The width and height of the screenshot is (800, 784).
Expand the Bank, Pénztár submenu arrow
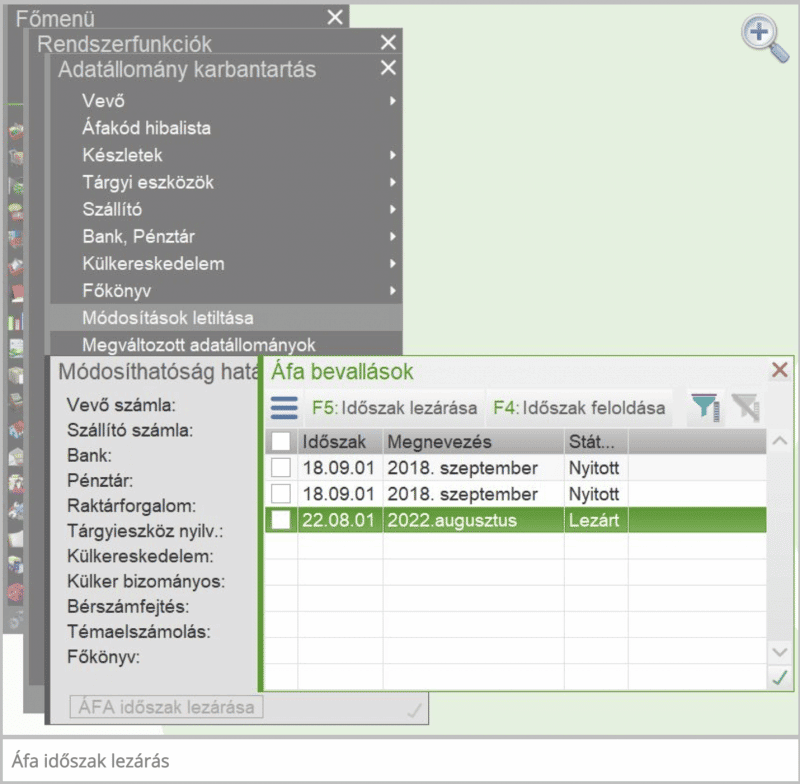pyautogui.click(x=392, y=236)
